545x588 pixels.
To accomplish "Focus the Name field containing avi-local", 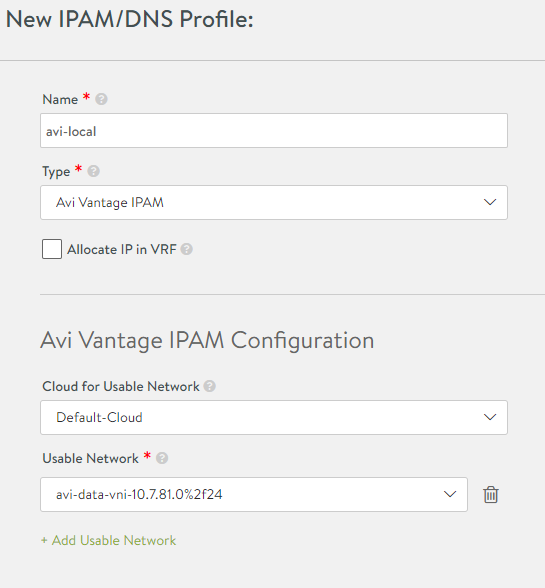I will click(274, 130).
